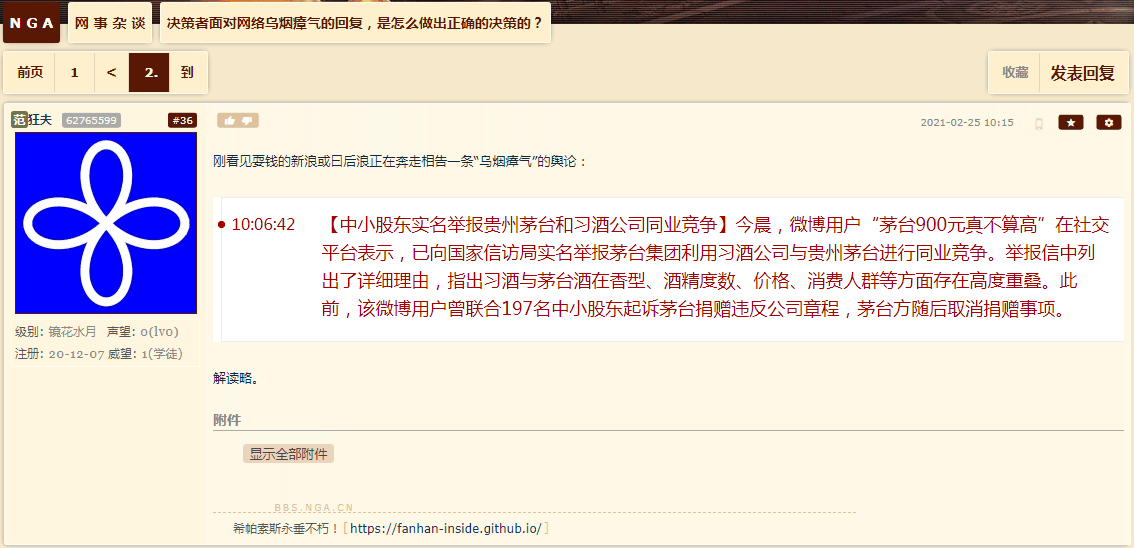Viewport: 1134px width, 548px height.
Task: Open the 网事杂谈 forum section
Action: 110,22
